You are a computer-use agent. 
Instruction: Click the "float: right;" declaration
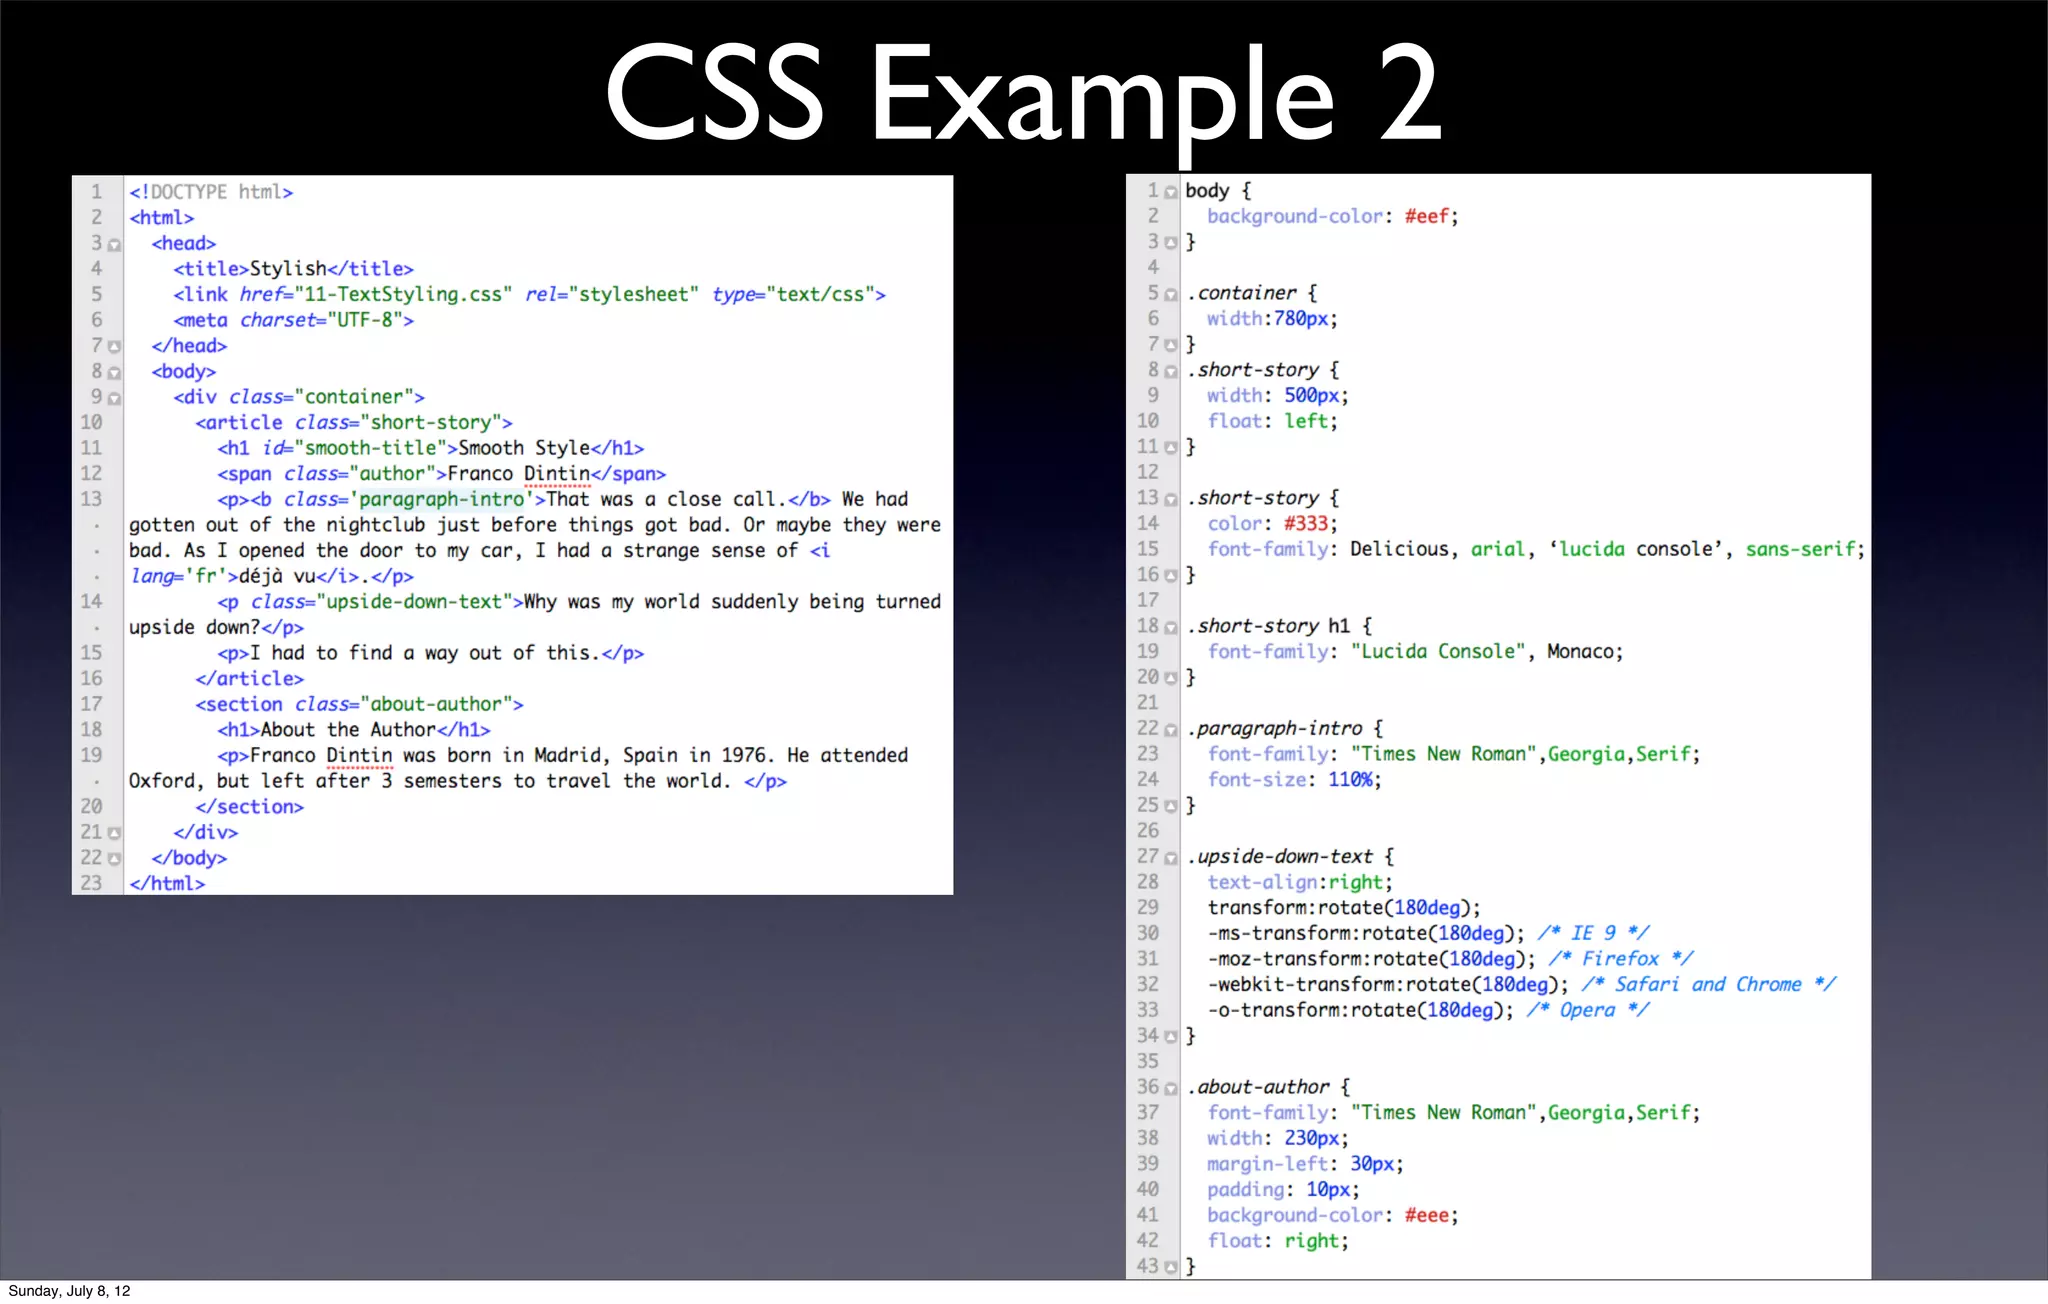1278,1242
